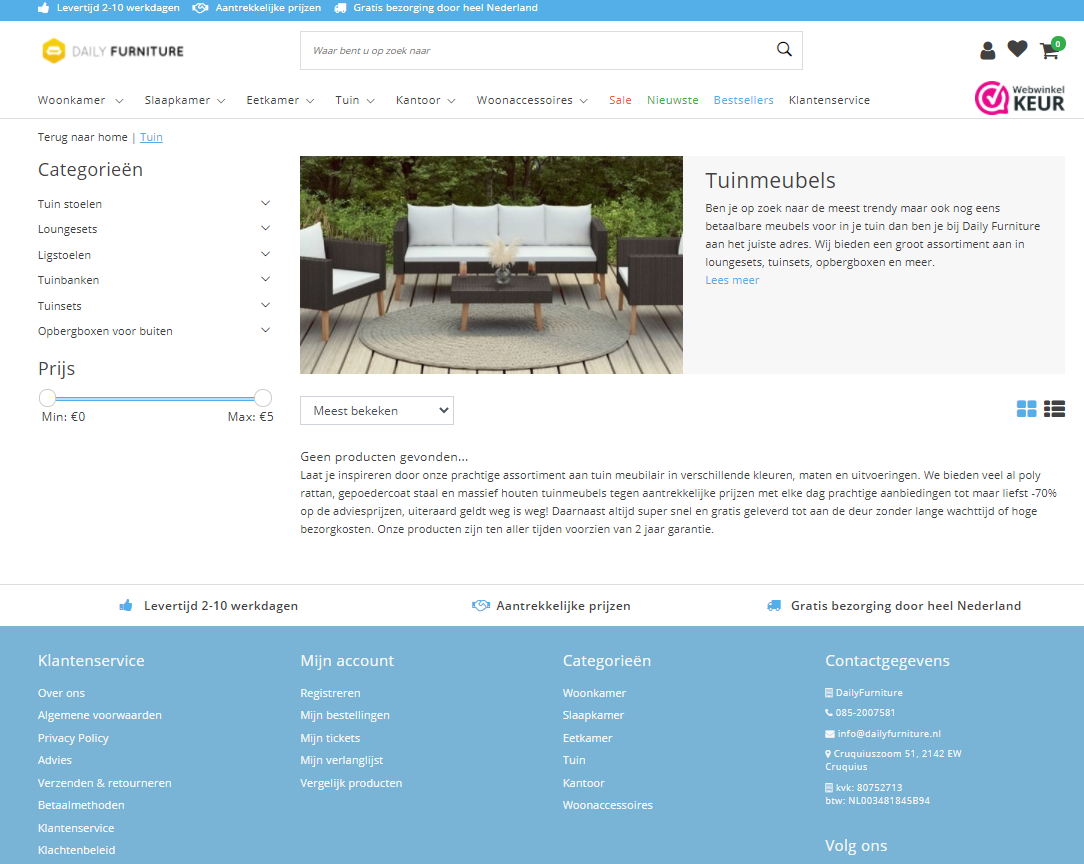Click the Tuin breadcrumb link
The image size is (1084, 864).
coord(151,137)
